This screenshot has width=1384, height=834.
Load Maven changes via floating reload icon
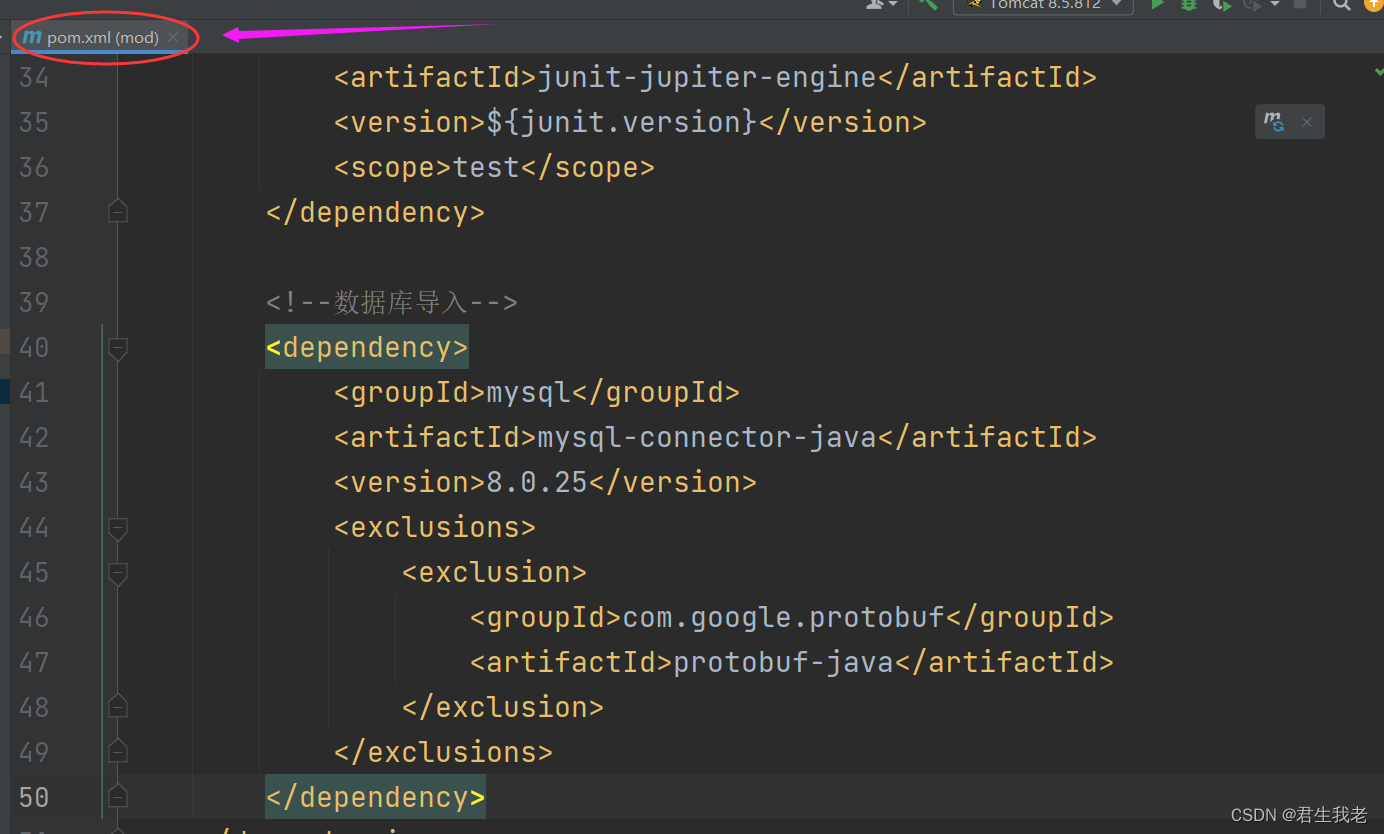point(1273,122)
